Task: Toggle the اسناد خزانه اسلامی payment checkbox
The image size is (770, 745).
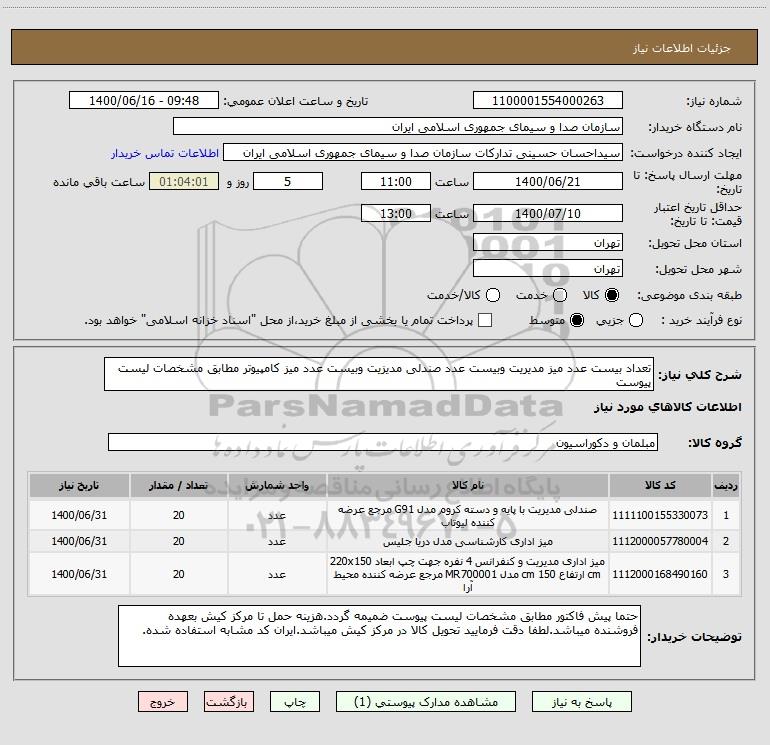Action: click(485, 320)
